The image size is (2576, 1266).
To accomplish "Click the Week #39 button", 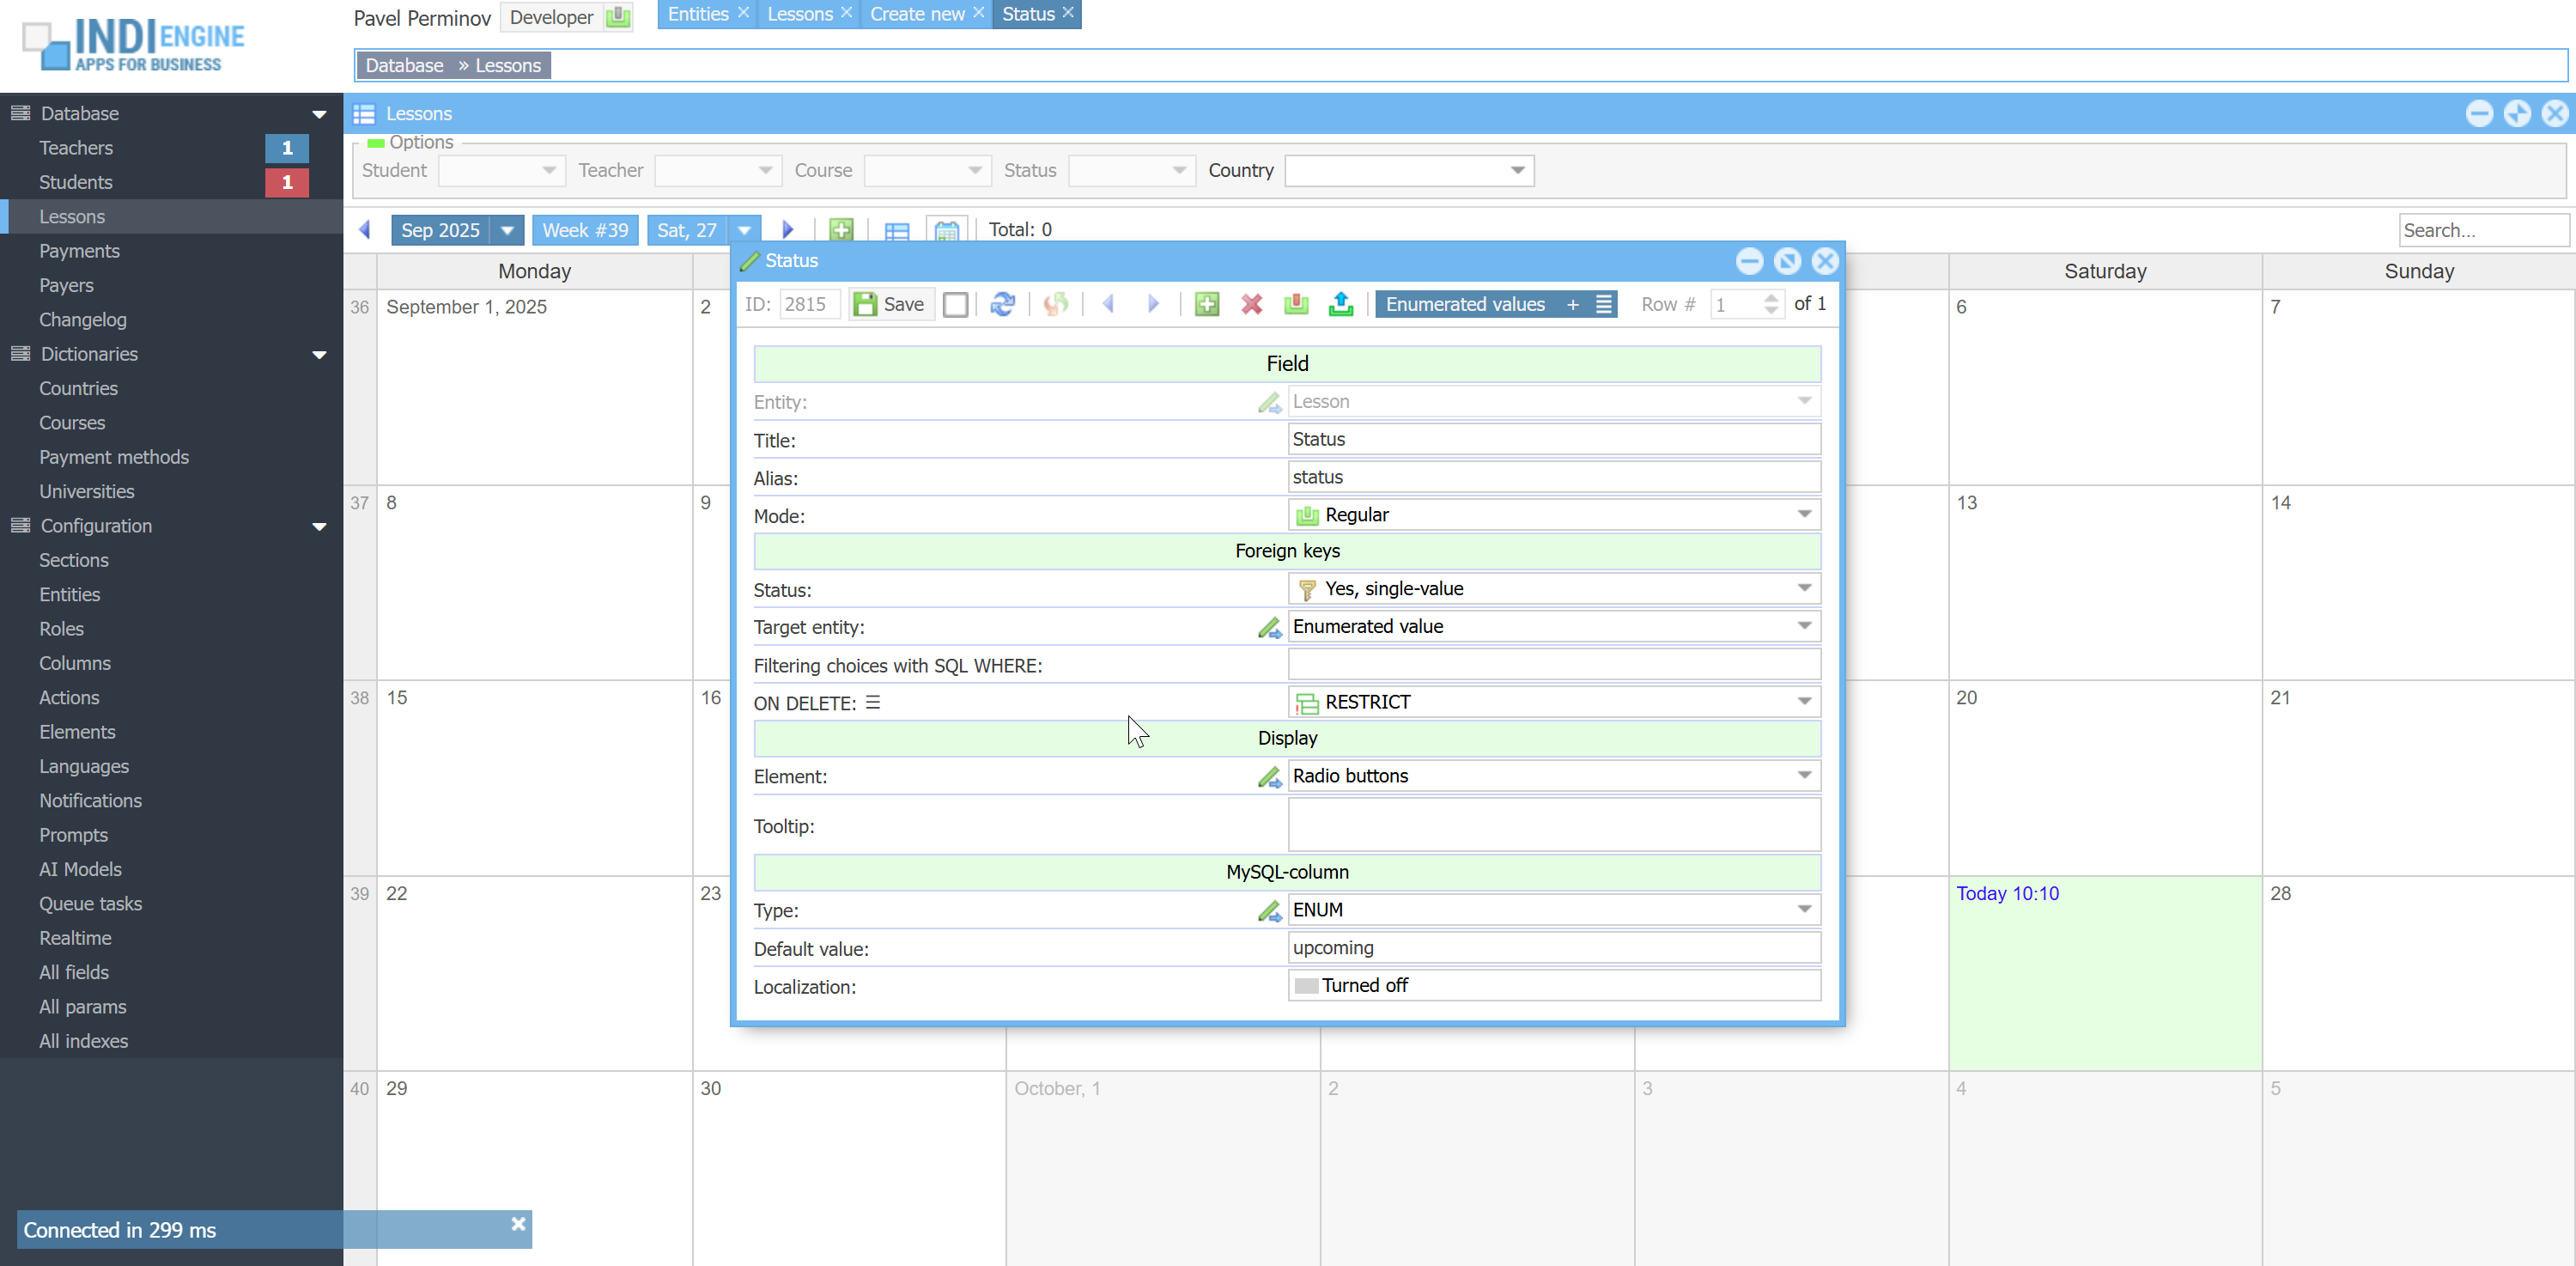I will tap(585, 230).
